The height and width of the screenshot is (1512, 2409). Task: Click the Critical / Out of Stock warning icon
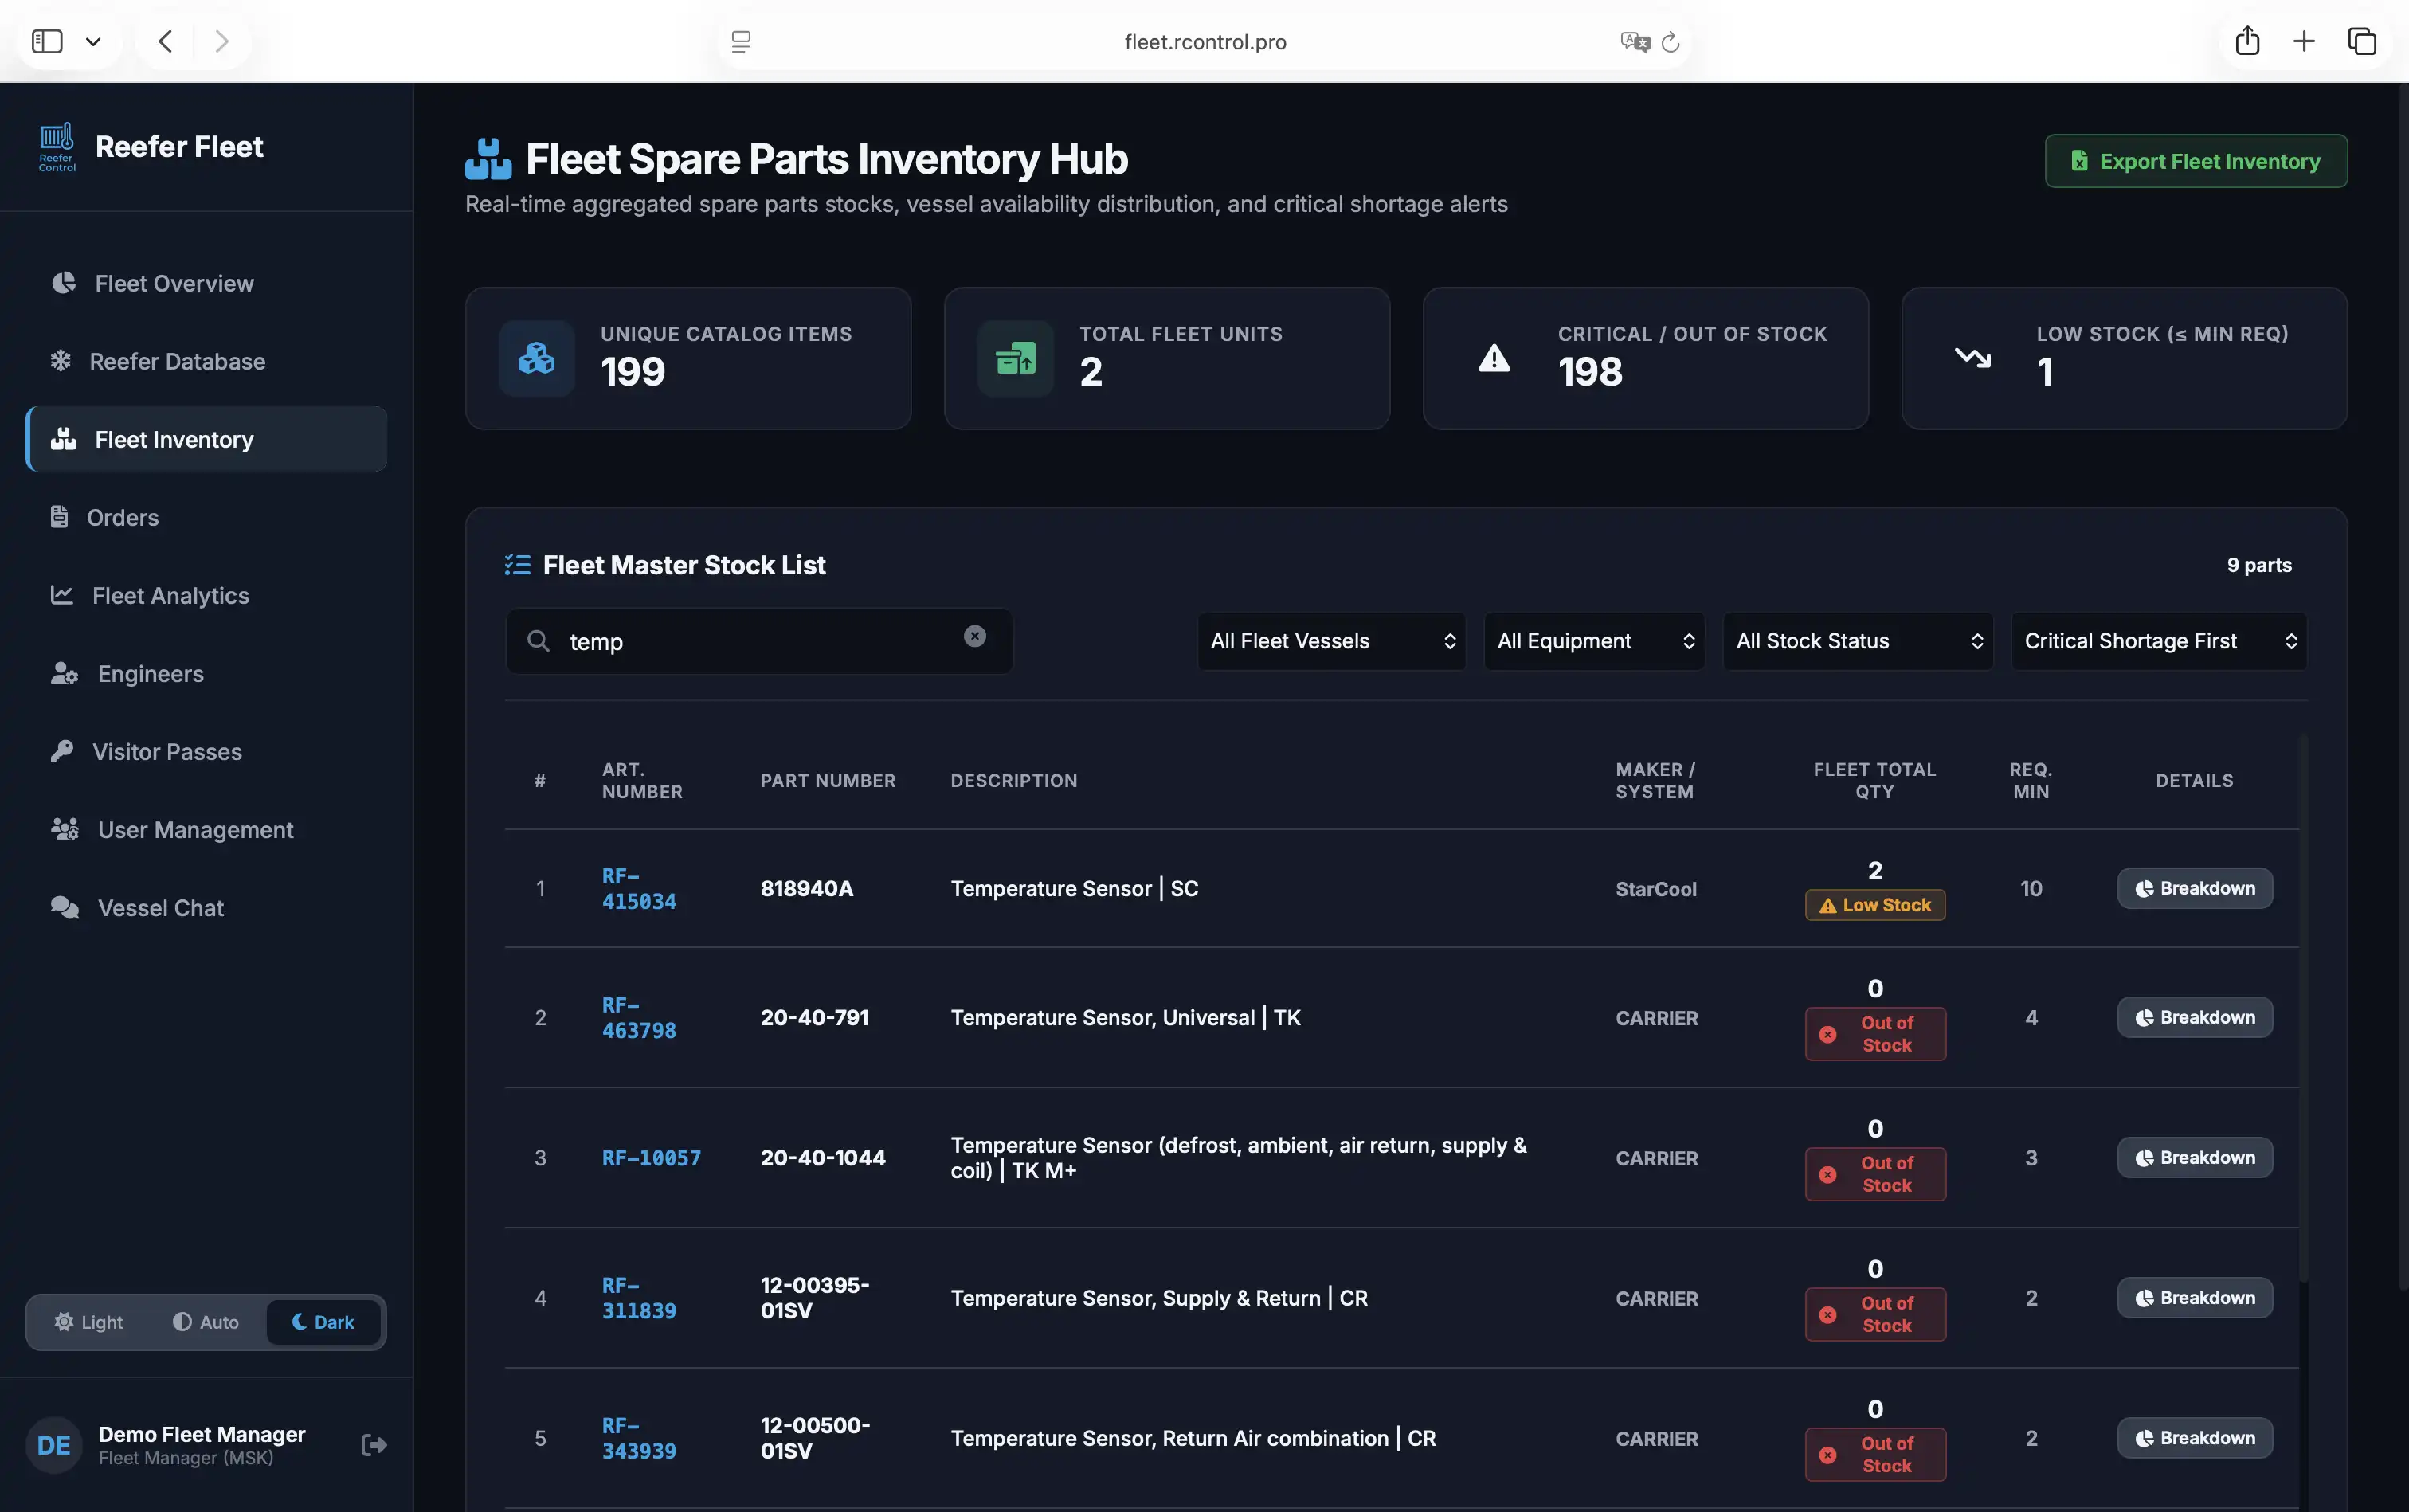pyautogui.click(x=1494, y=358)
